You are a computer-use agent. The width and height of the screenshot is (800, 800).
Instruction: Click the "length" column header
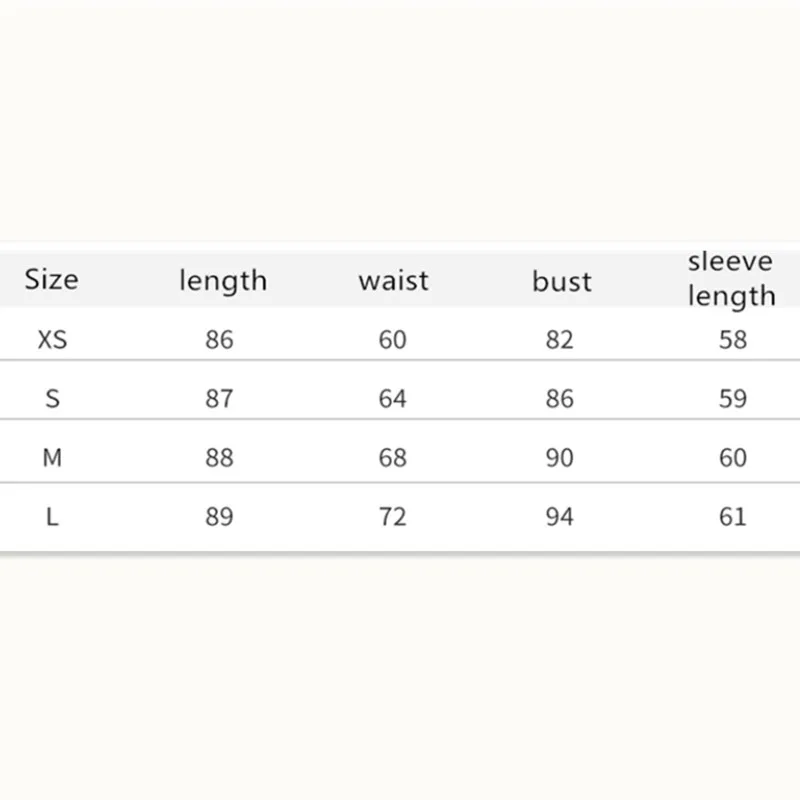(223, 281)
